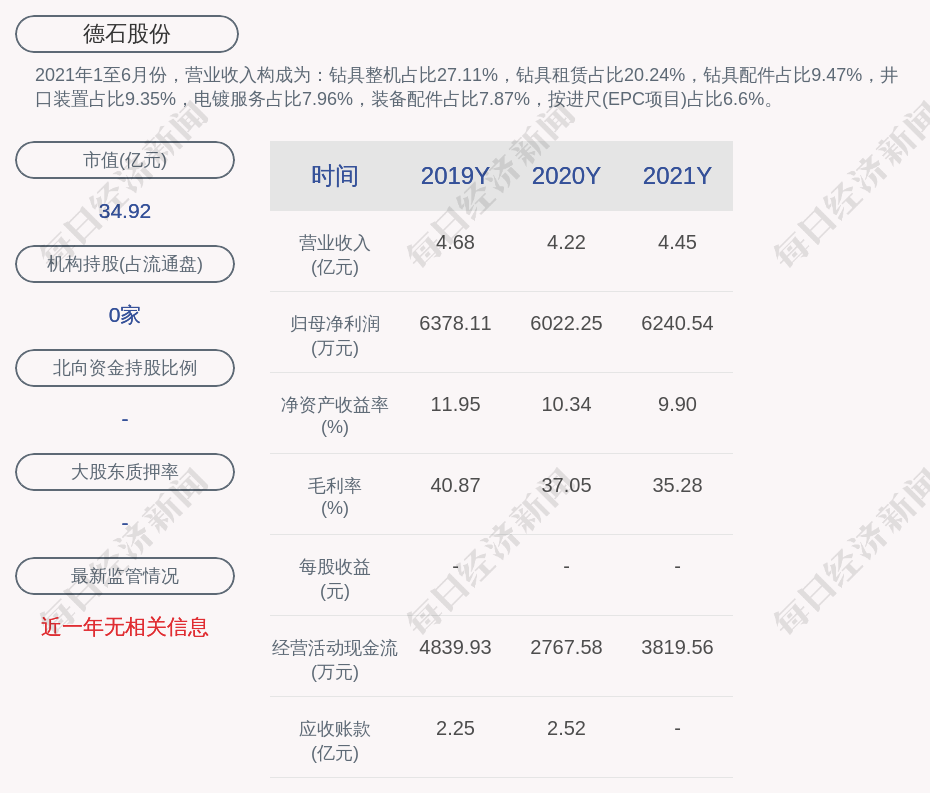Click the gross margin value 35.28

(x=677, y=485)
